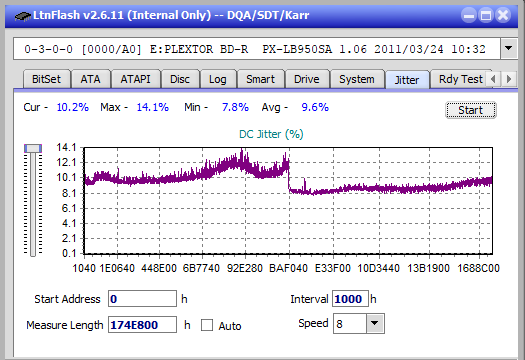Click the y-axis label 0.1

pos(69,254)
